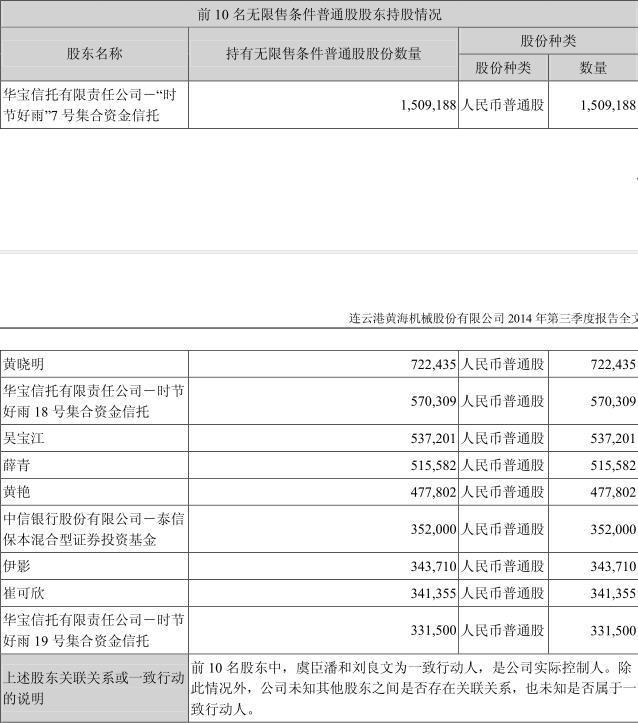Click the 人民币普通股 cell in 崔可欣 row
Viewport: 638px width, 723px height.
coord(503,593)
